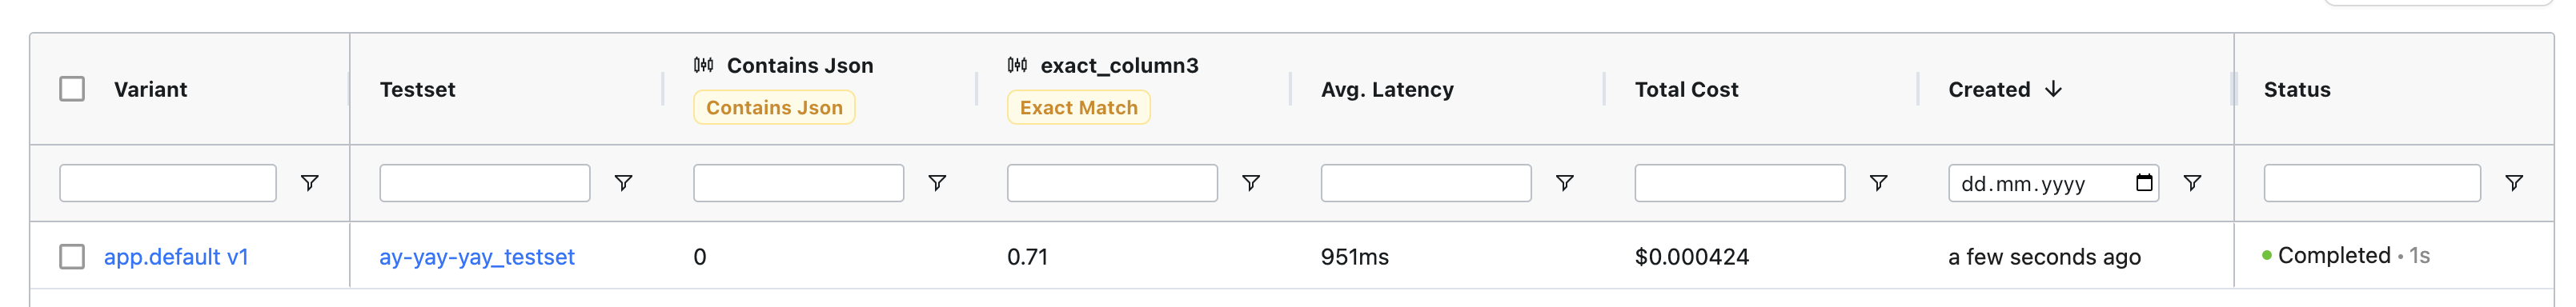Open the exact_column3 column filter icon
This screenshot has width=2576, height=307.
pyautogui.click(x=1251, y=183)
